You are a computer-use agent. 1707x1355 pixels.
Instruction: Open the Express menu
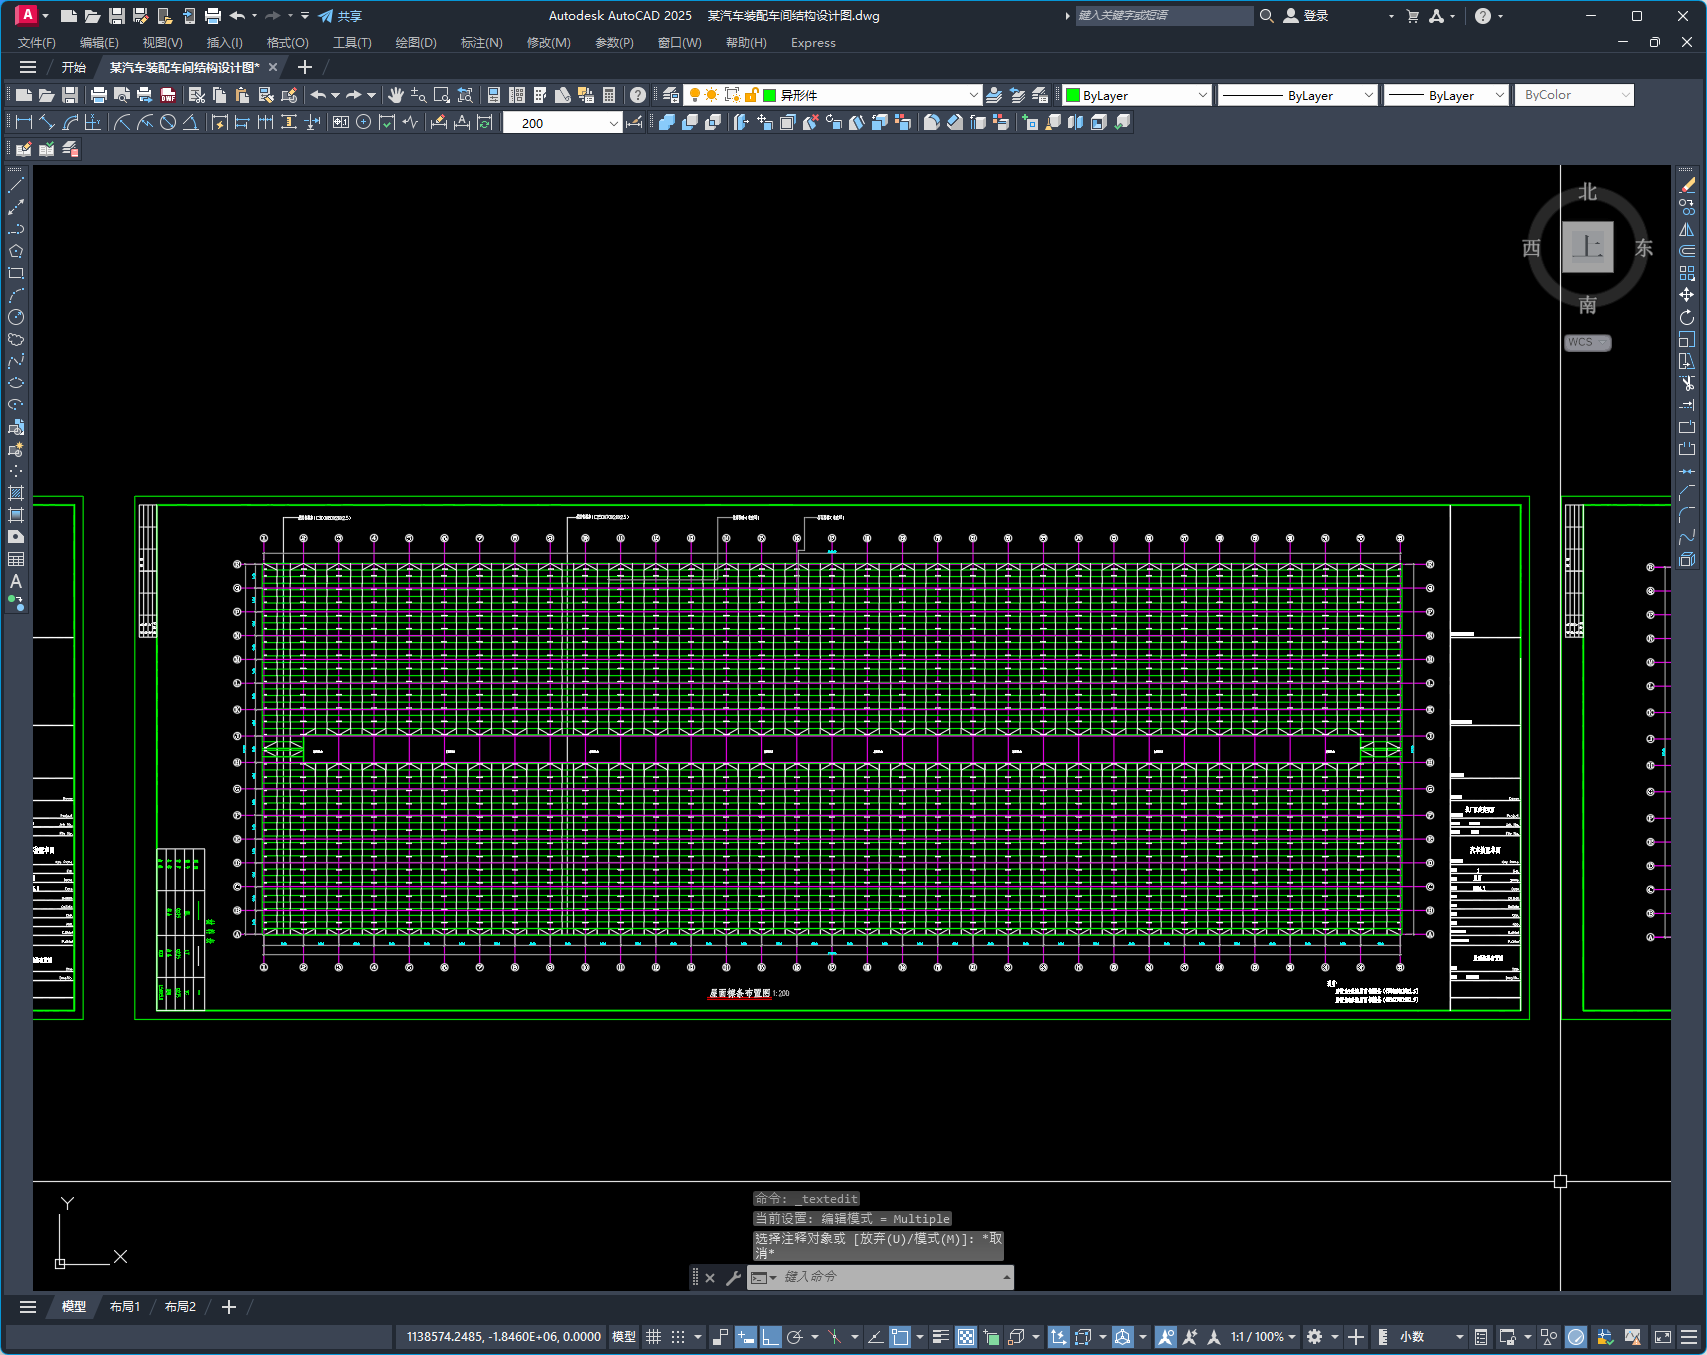pyautogui.click(x=813, y=43)
